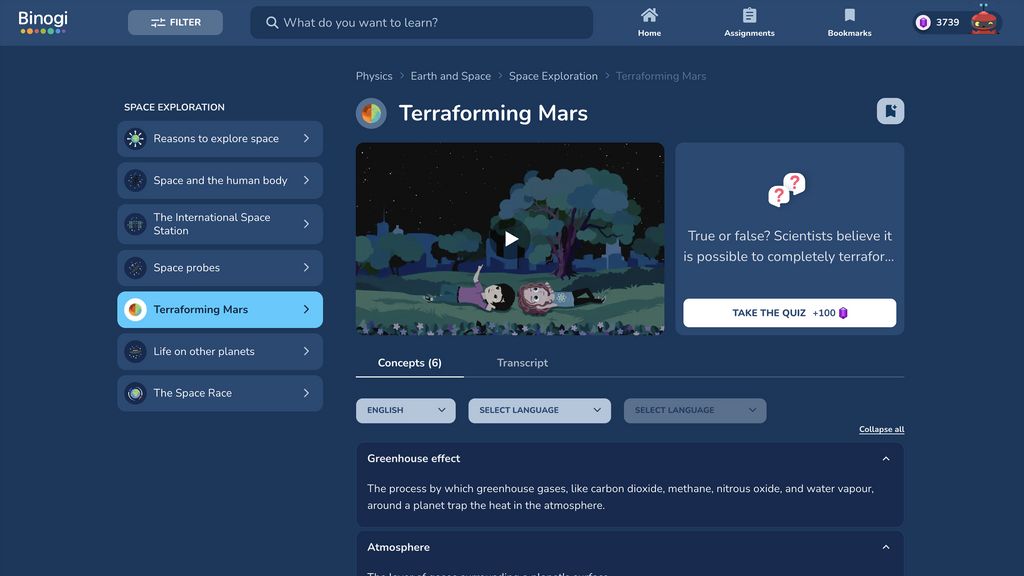Open Reasons to explore space lesson
Screen dimensions: 1024x576
(220, 138)
